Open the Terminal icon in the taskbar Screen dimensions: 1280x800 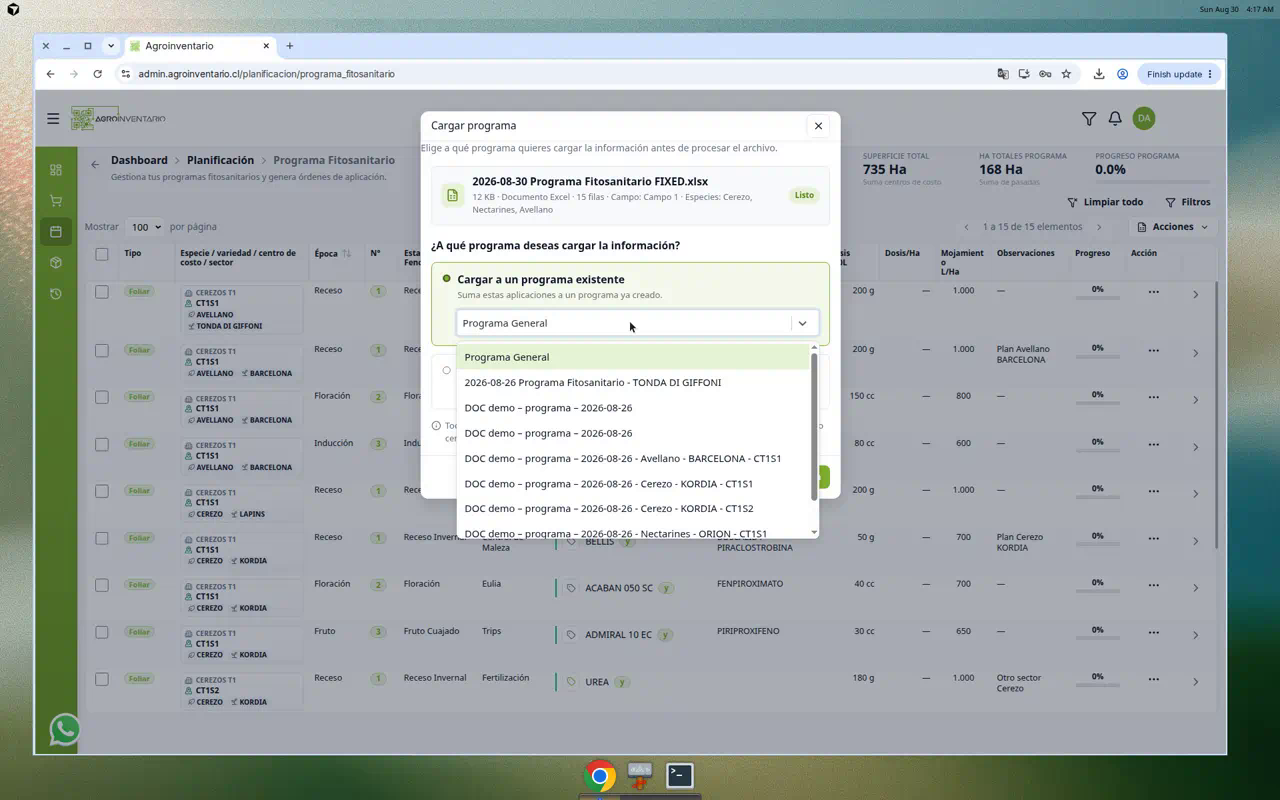pos(680,775)
